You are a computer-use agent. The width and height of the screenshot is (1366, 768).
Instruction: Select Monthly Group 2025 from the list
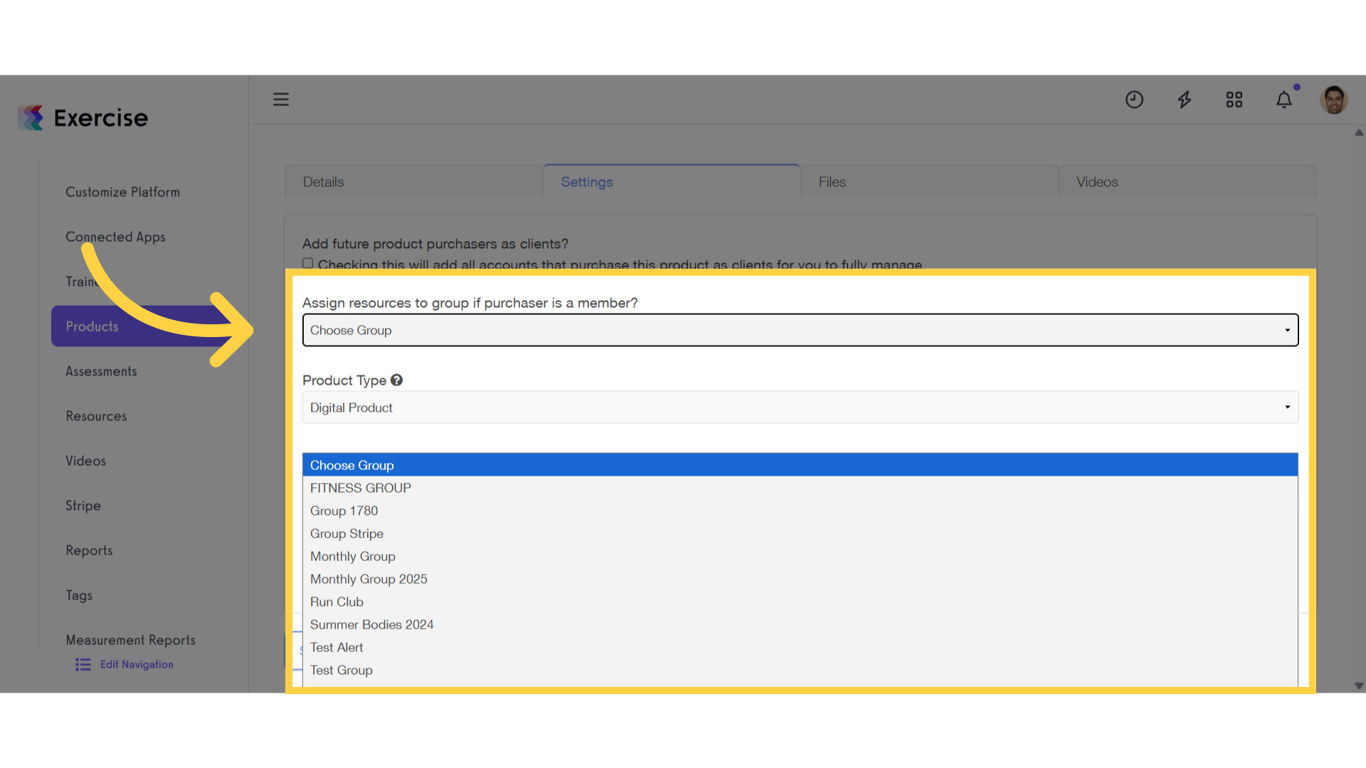pyautogui.click(x=368, y=578)
